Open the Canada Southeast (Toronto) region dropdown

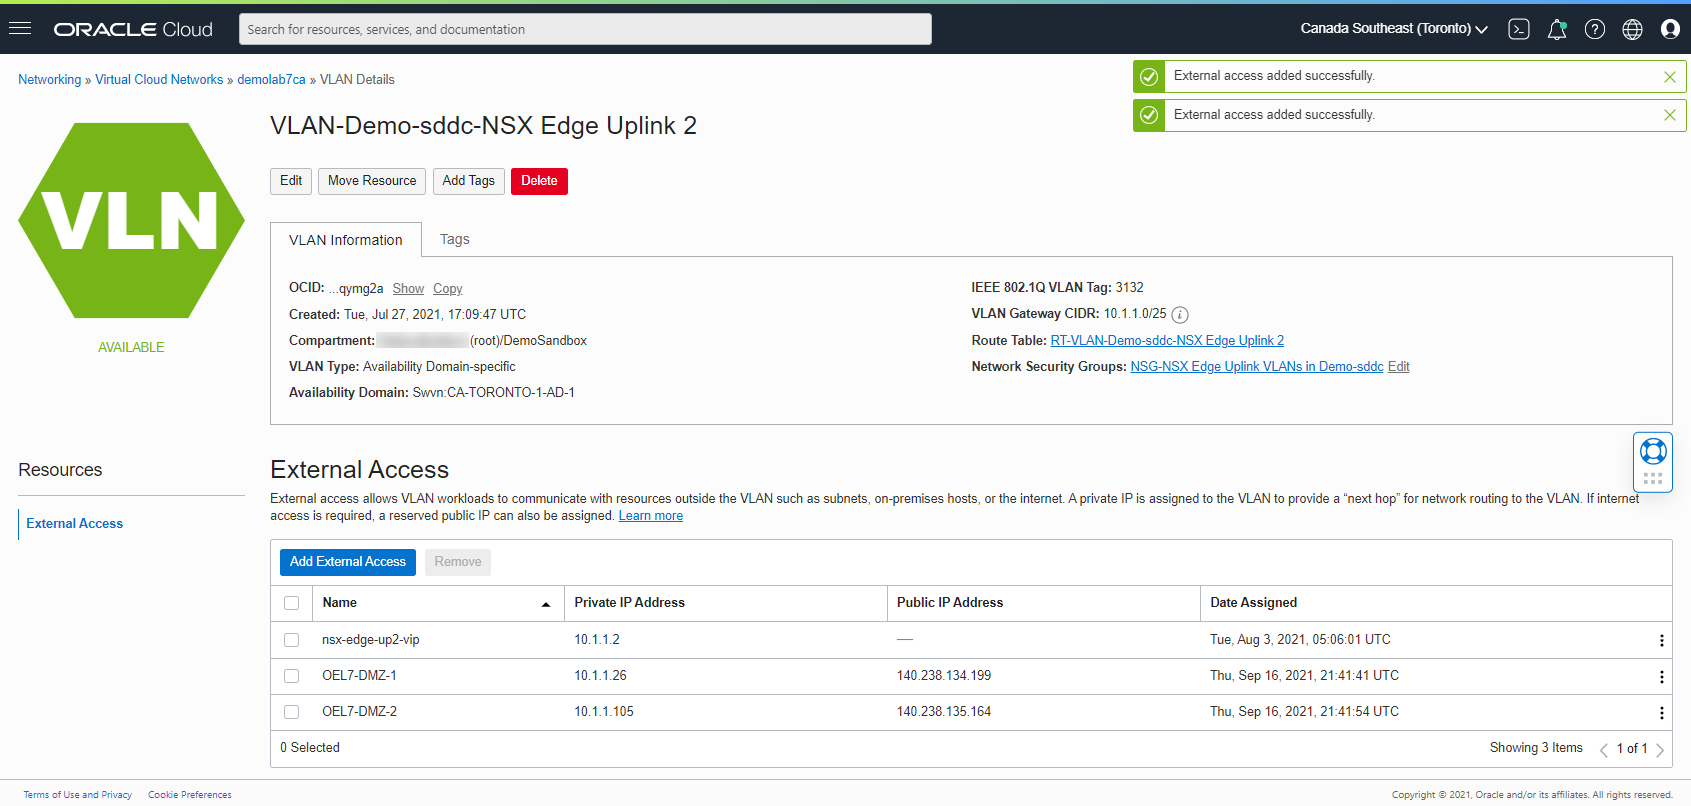click(1394, 29)
